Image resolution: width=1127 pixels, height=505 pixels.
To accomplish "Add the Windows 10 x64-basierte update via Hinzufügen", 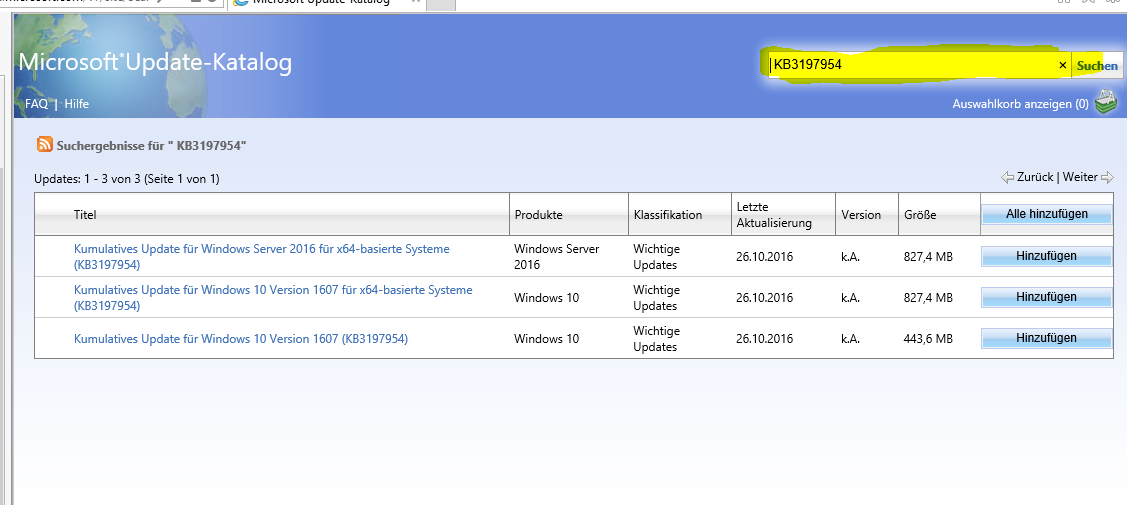I will [x=1046, y=297].
